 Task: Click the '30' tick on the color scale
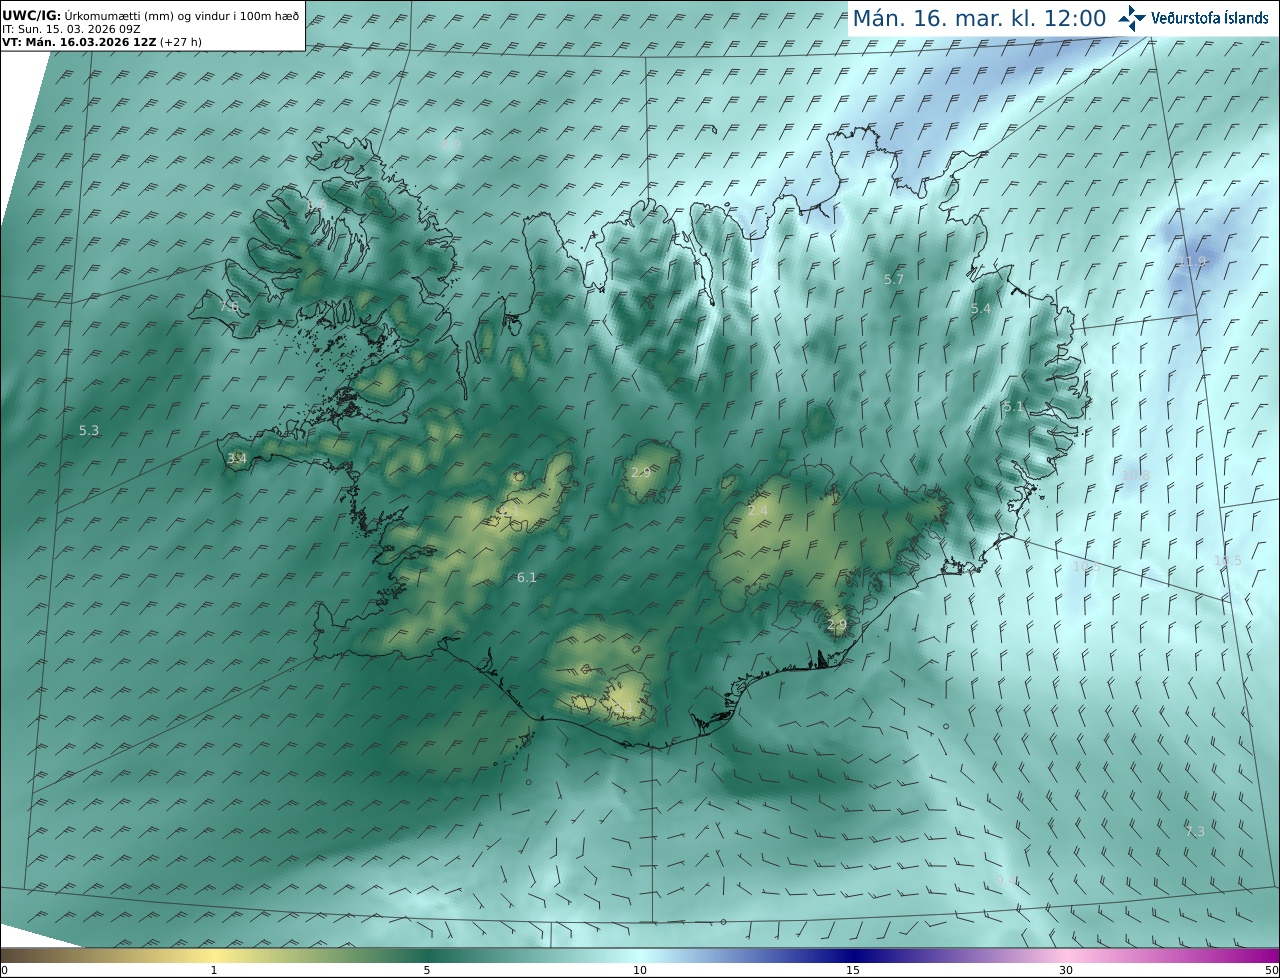(x=1066, y=970)
